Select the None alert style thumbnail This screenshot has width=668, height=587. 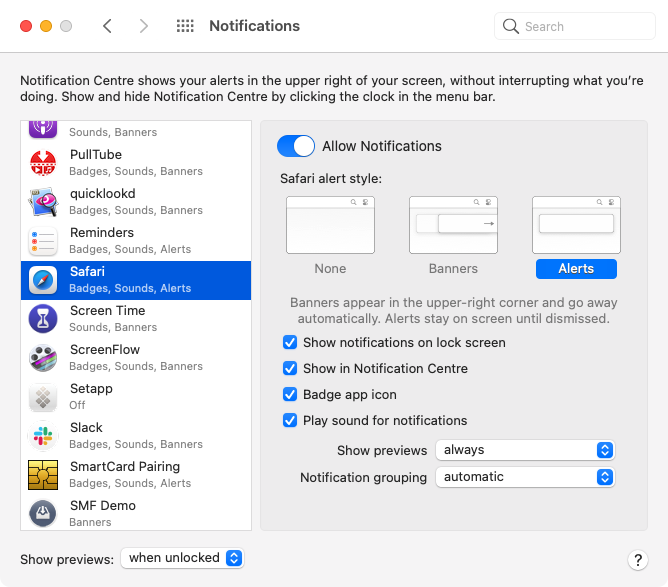click(330, 225)
